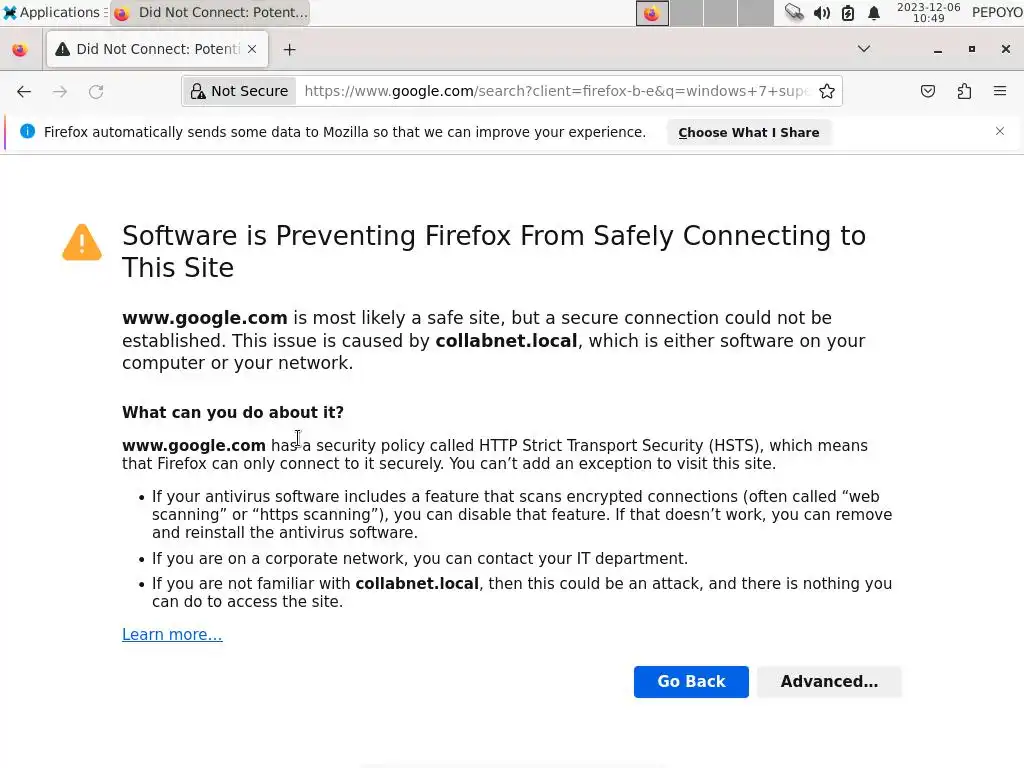Image resolution: width=1024 pixels, height=768 pixels.
Task: Open the Extensions puzzle icon
Action: tap(964, 91)
